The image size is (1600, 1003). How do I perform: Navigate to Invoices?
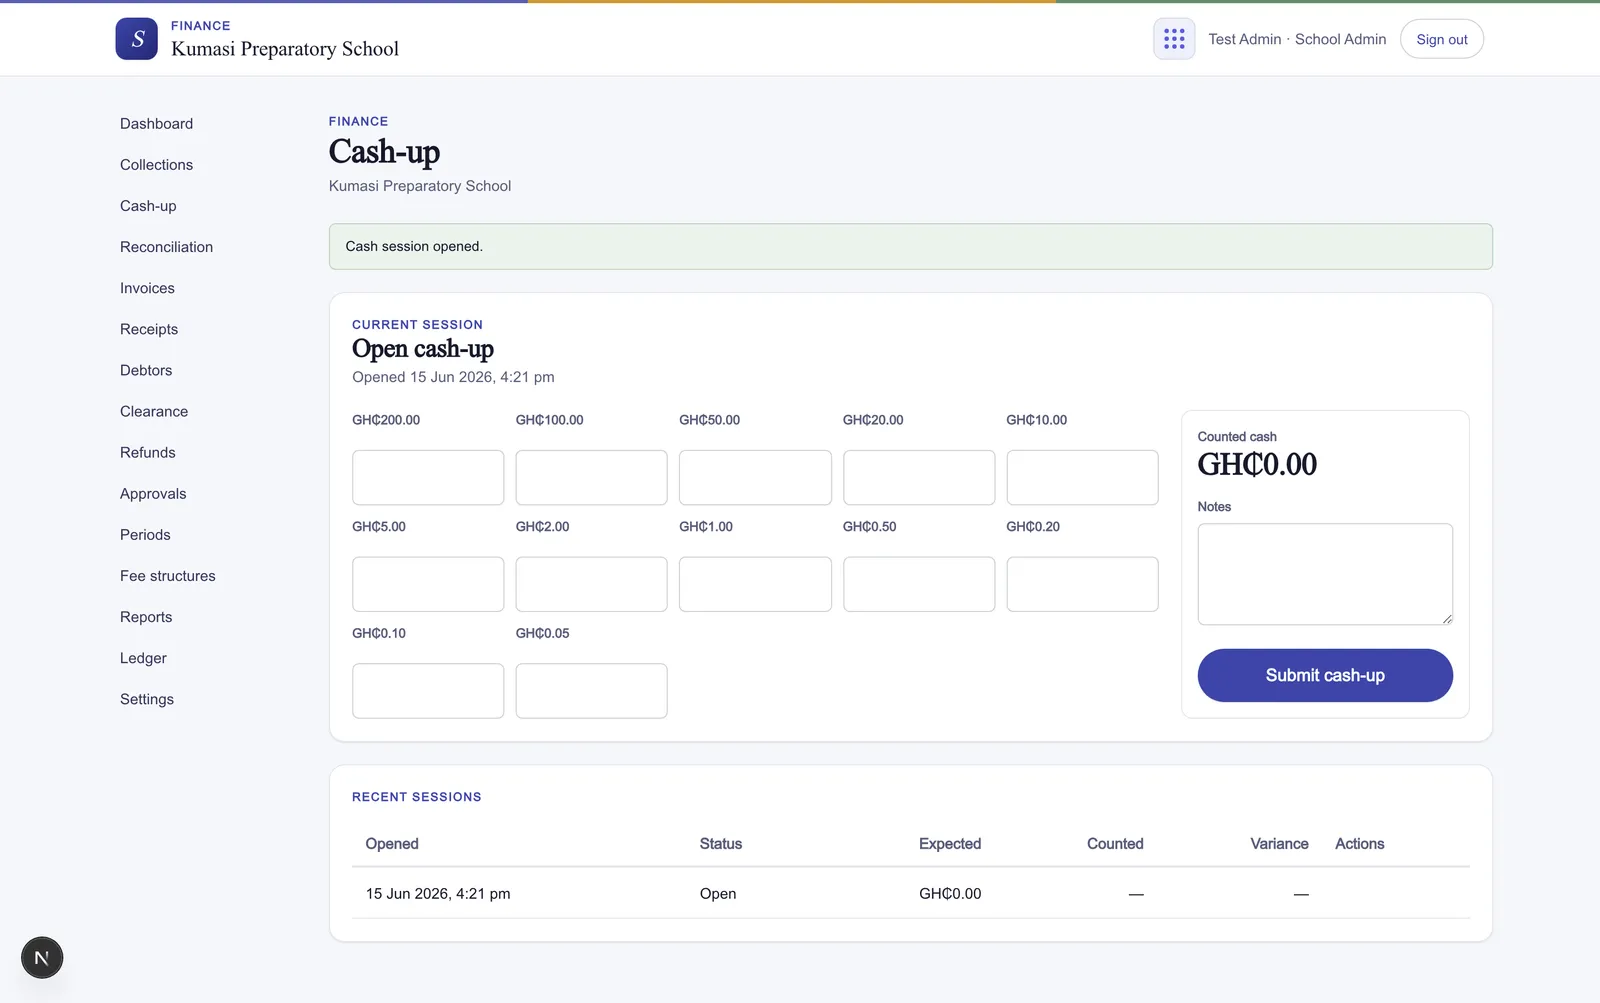147,288
